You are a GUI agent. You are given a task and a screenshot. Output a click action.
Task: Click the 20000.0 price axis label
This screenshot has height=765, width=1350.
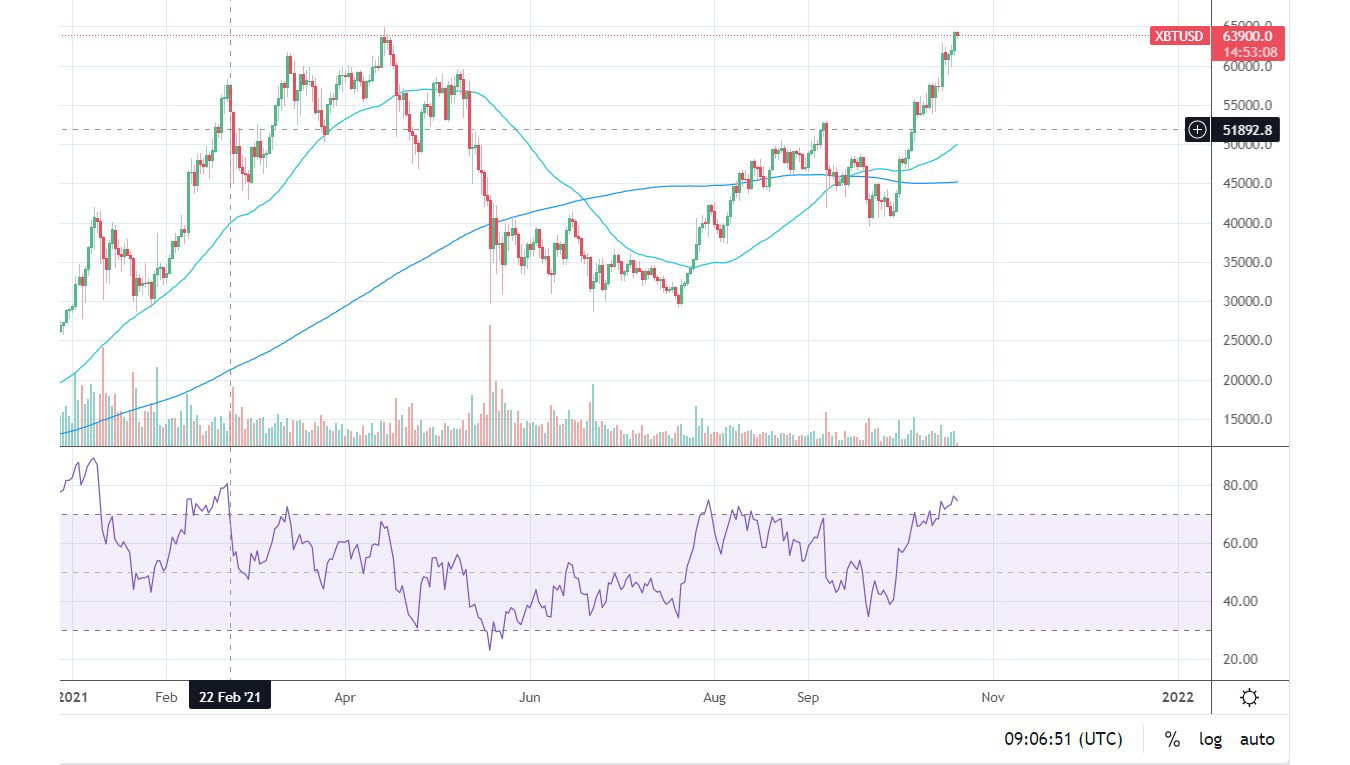coord(1248,380)
